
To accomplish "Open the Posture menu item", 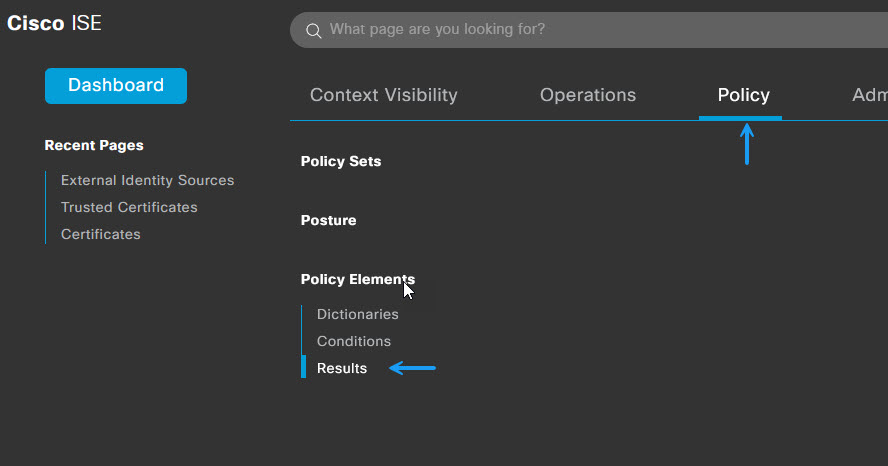I will 328,220.
